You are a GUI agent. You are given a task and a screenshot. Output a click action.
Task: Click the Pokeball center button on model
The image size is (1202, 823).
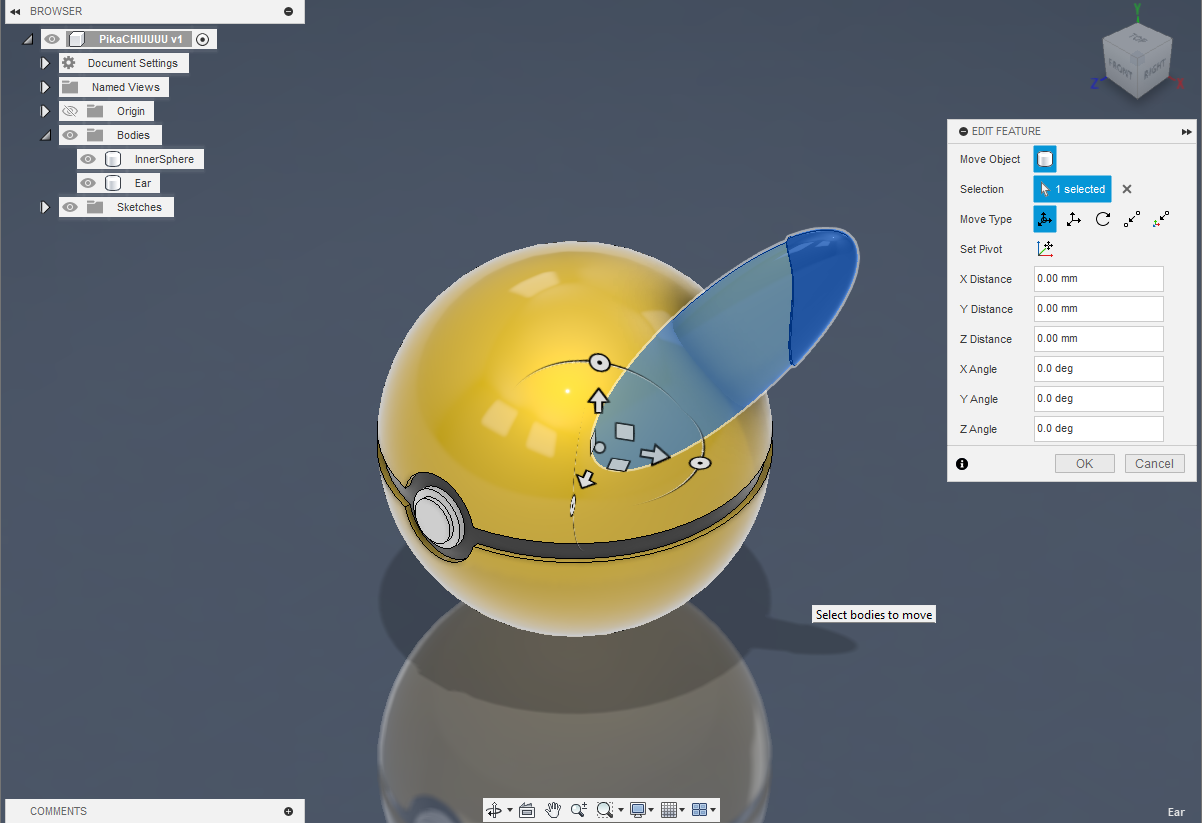pyautogui.click(x=436, y=518)
